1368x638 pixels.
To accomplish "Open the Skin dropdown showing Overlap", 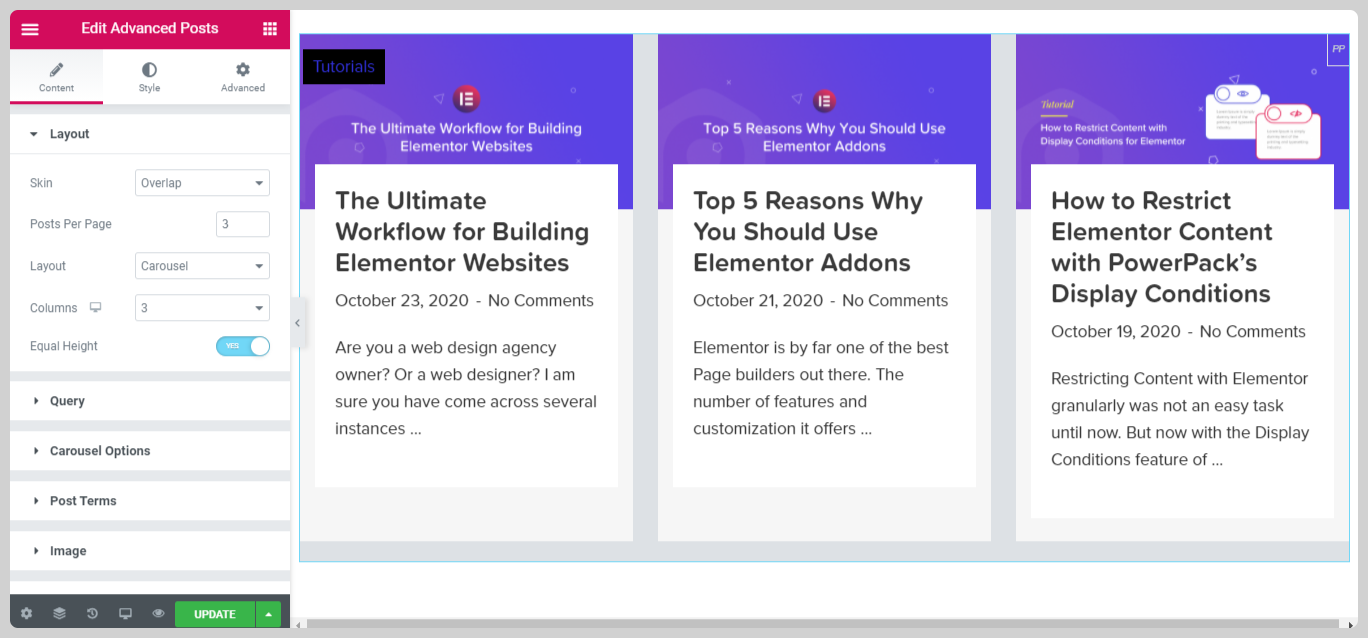I will 202,182.
